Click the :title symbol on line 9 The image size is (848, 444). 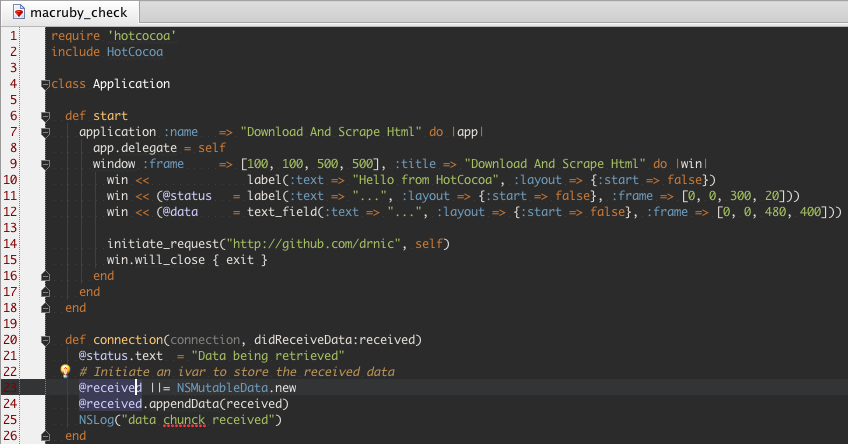pyautogui.click(x=415, y=164)
